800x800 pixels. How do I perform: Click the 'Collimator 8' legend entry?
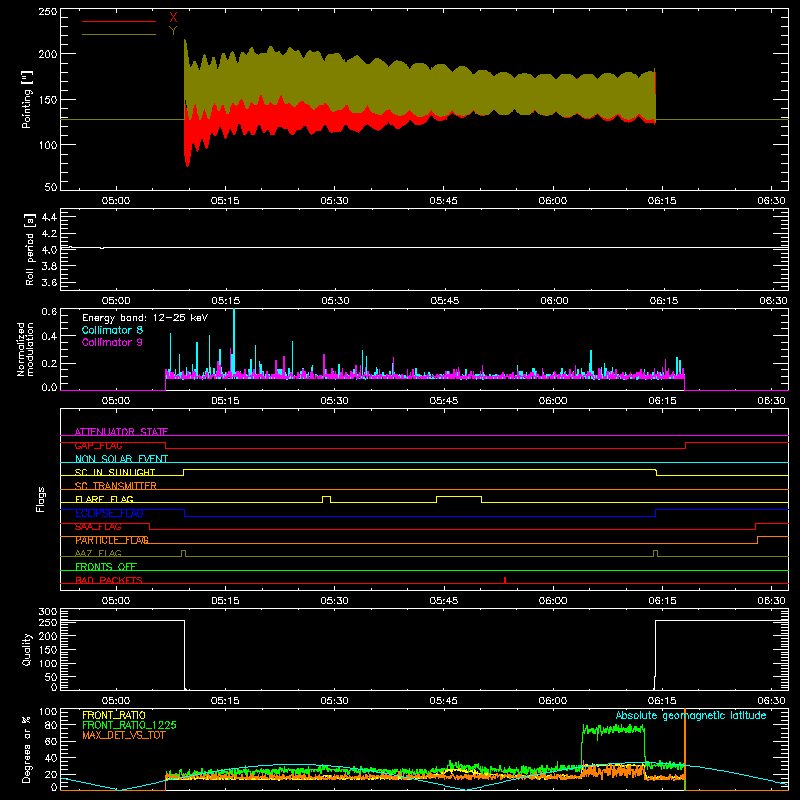pyautogui.click(x=112, y=330)
